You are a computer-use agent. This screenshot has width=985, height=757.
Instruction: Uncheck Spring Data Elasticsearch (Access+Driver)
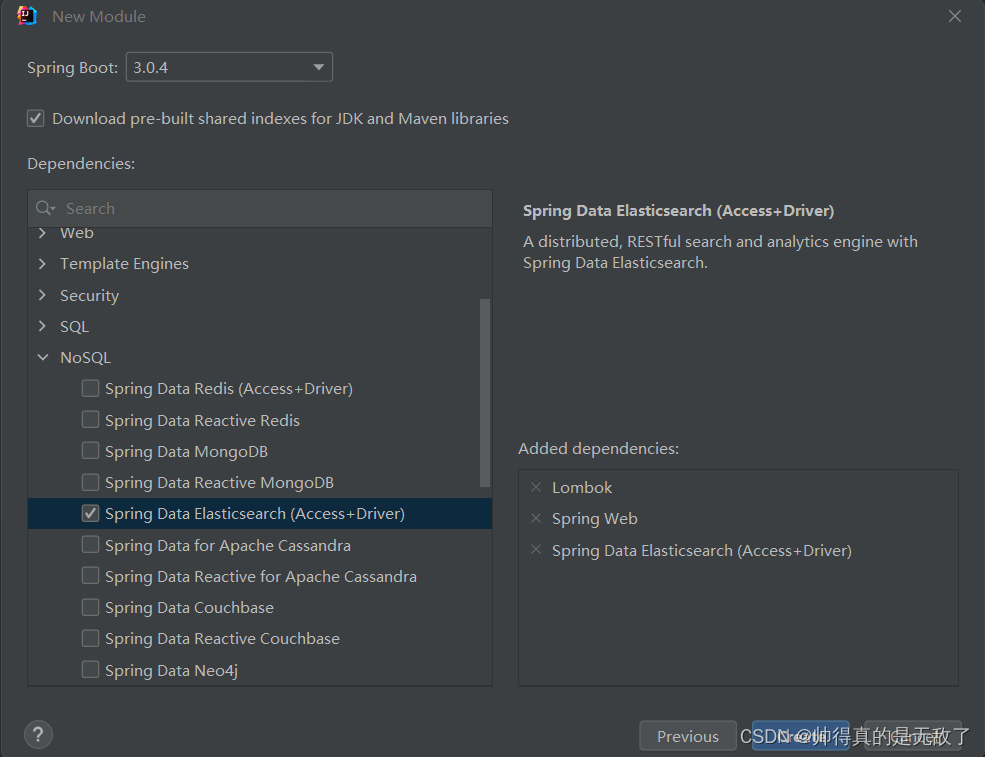click(x=90, y=513)
